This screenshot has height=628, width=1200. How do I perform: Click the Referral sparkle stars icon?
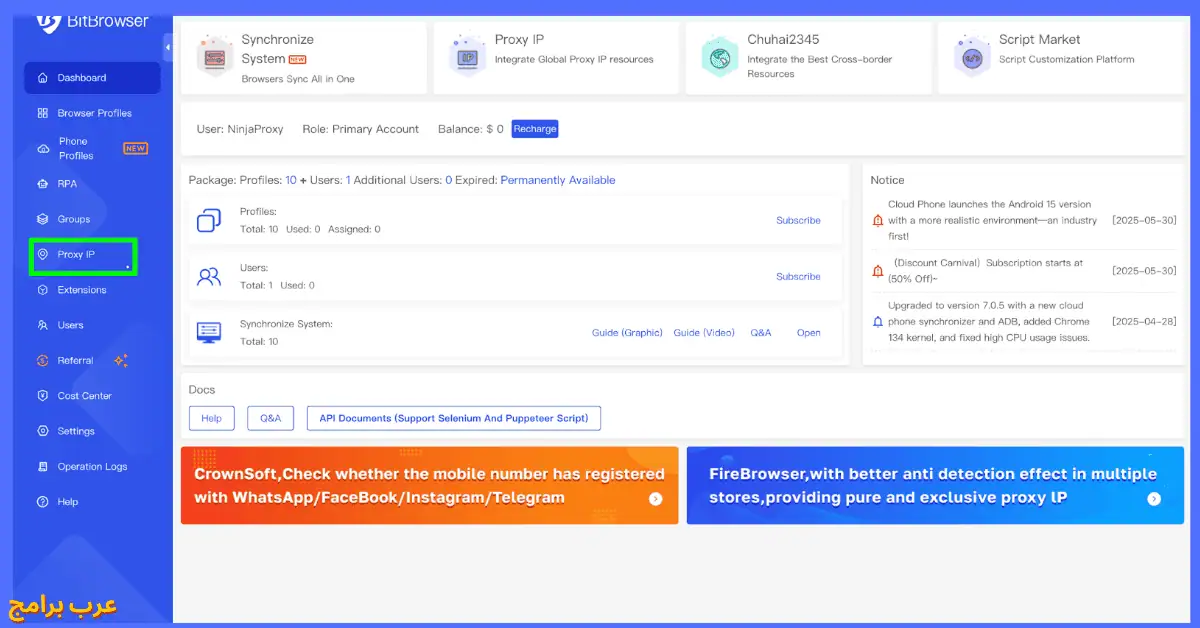coord(121,361)
